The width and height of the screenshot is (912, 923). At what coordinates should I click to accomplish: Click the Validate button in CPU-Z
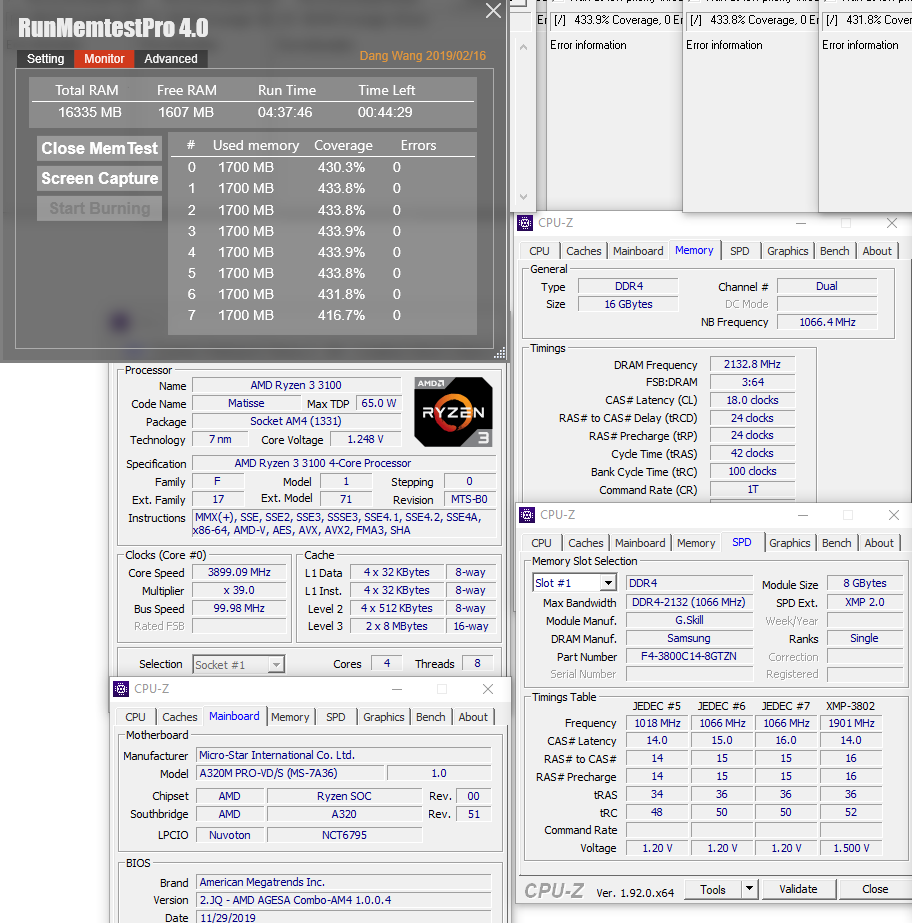[798, 889]
